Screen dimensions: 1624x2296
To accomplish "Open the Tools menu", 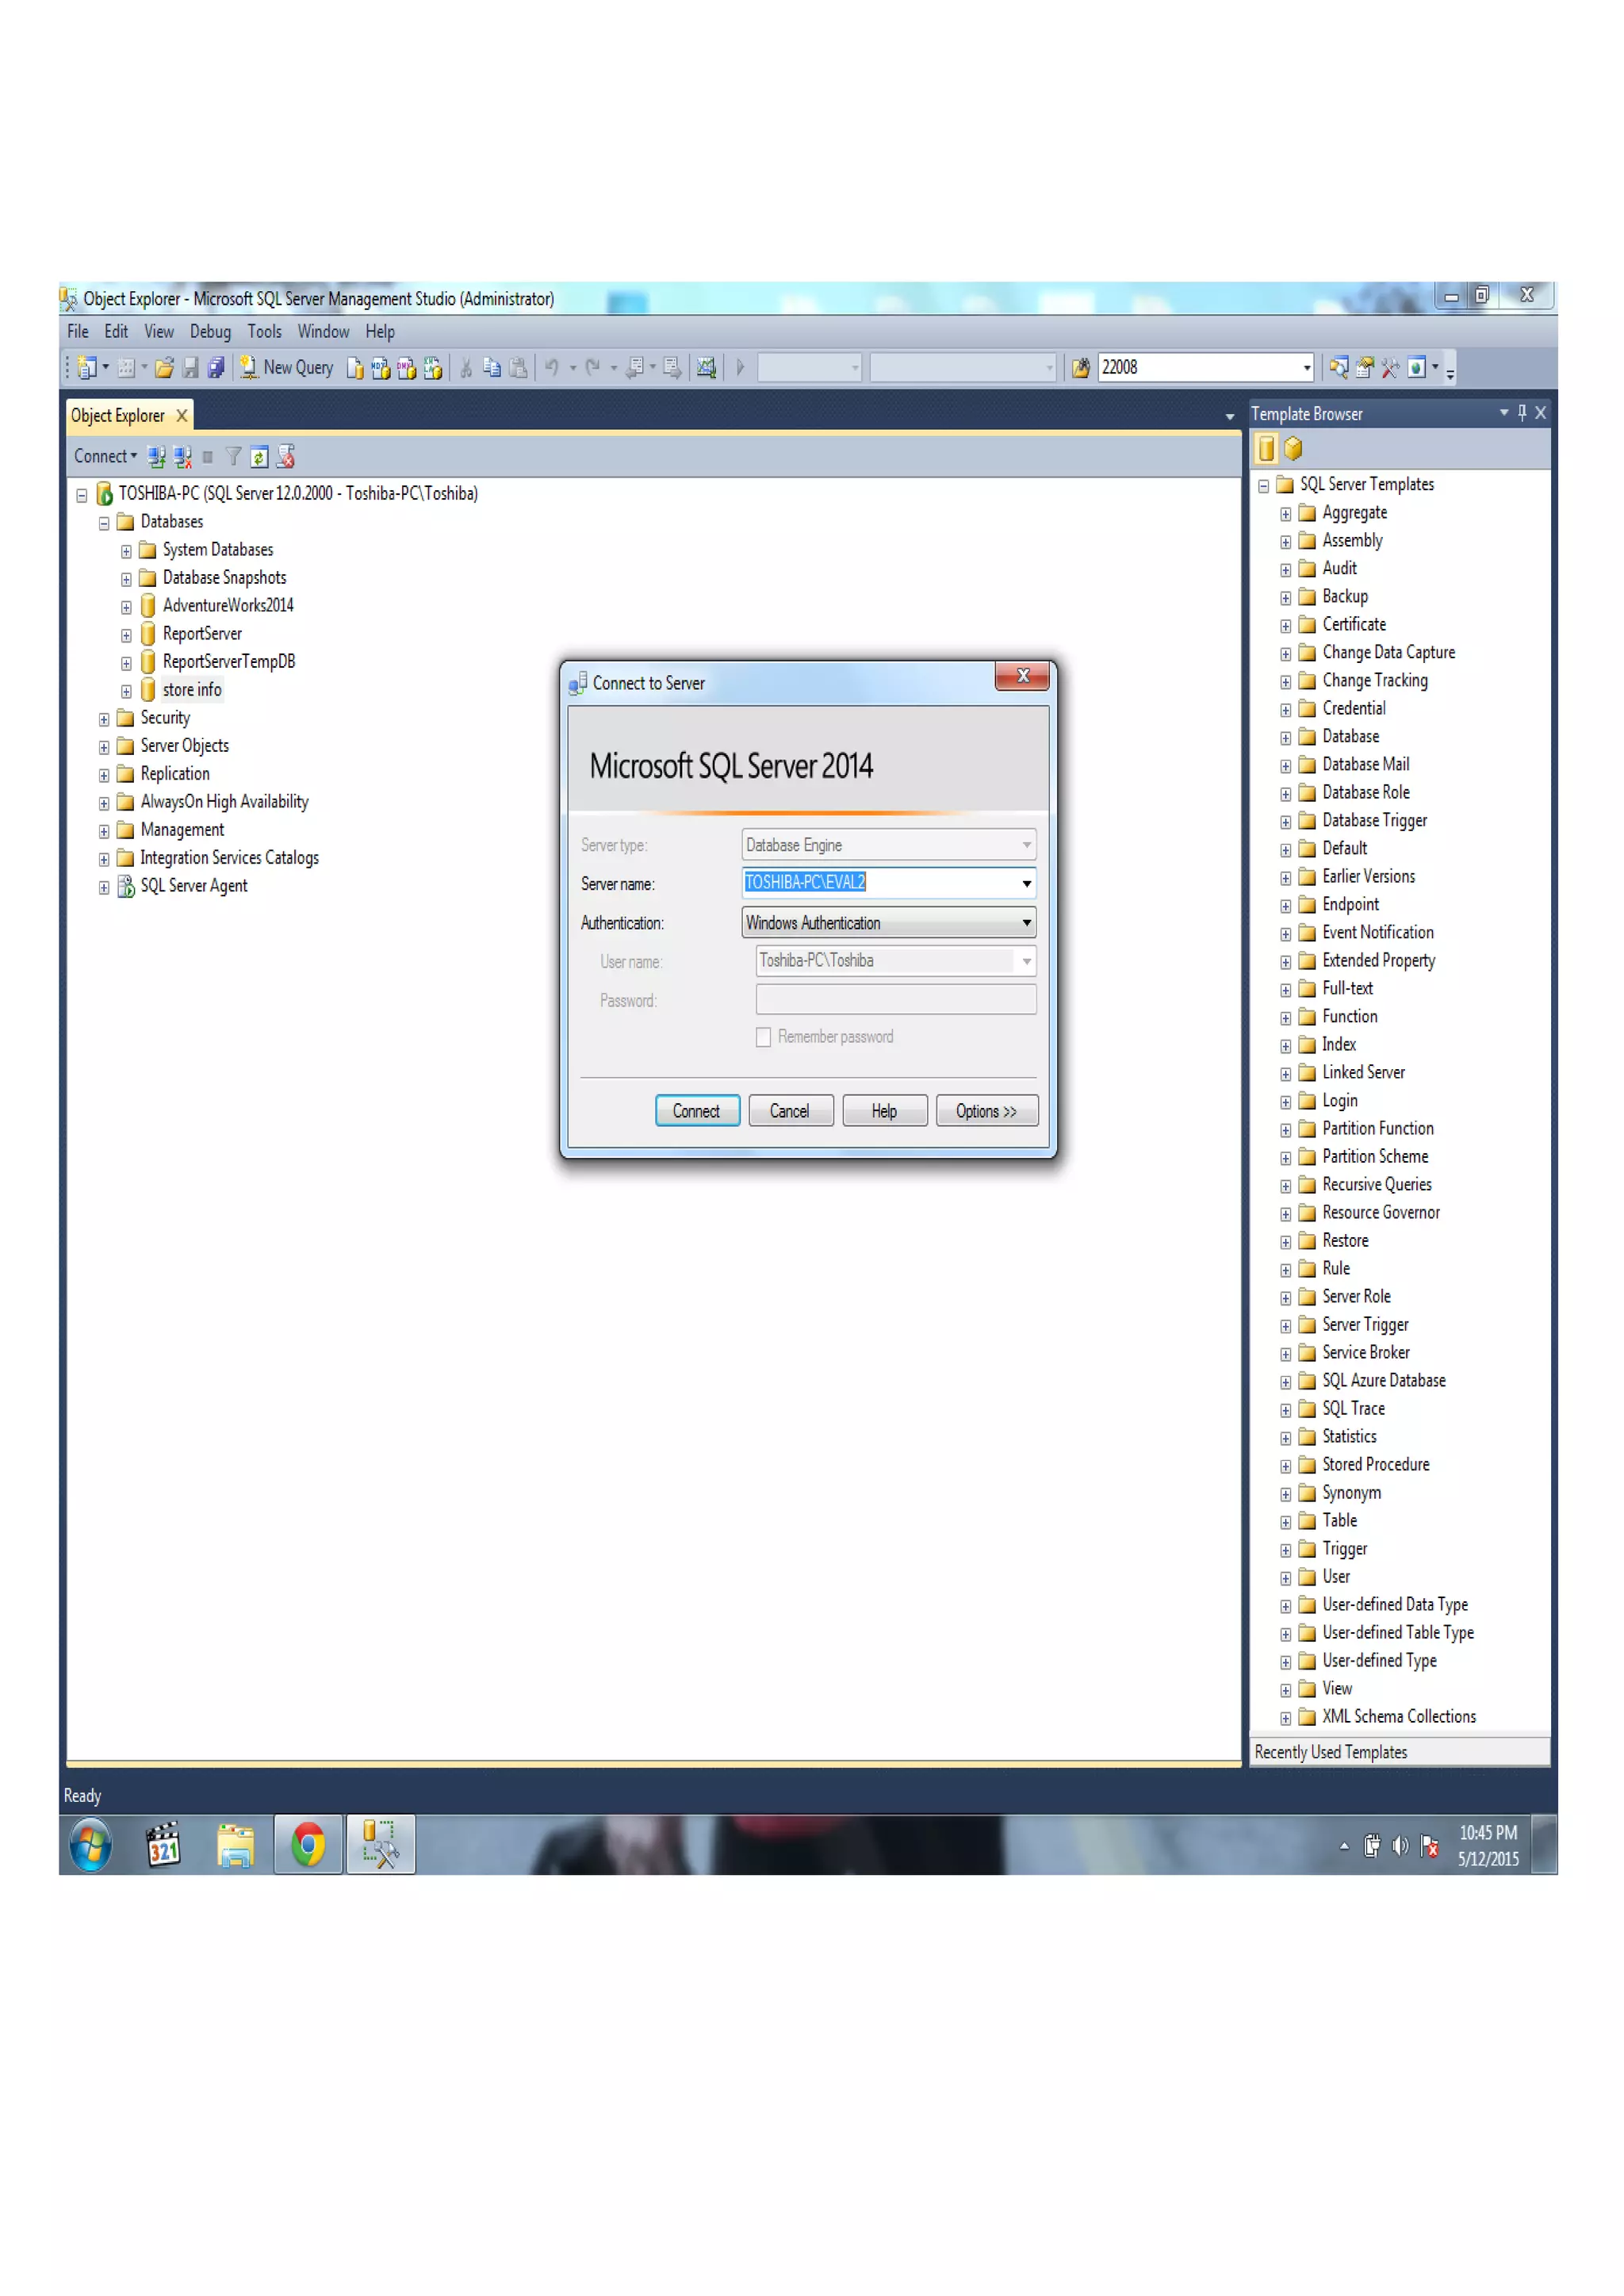I will point(264,331).
